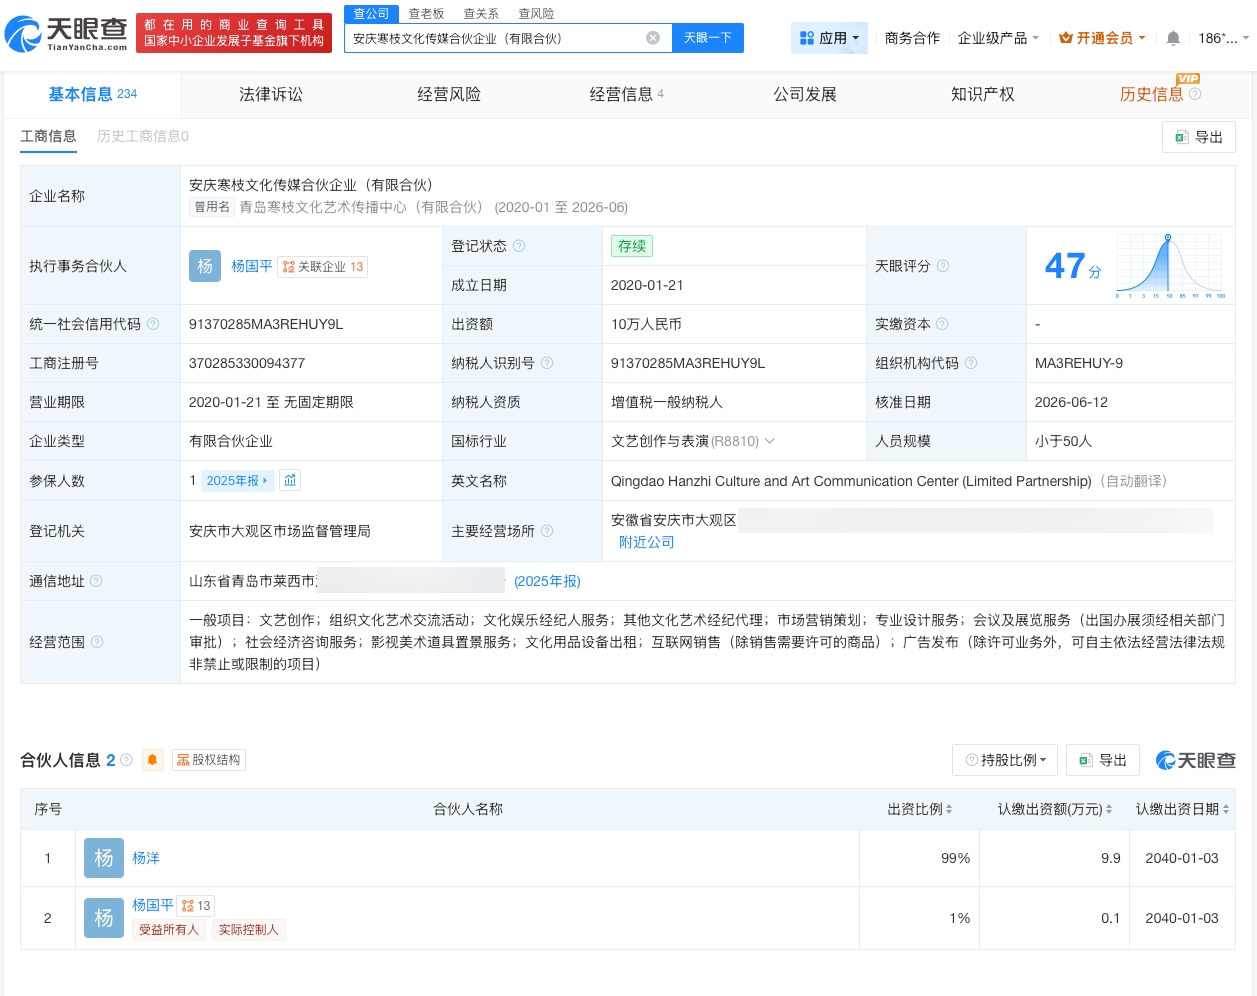Screen dimensions: 1257x996
Task: Open partner 杨洋's profile link
Action: click(x=146, y=858)
